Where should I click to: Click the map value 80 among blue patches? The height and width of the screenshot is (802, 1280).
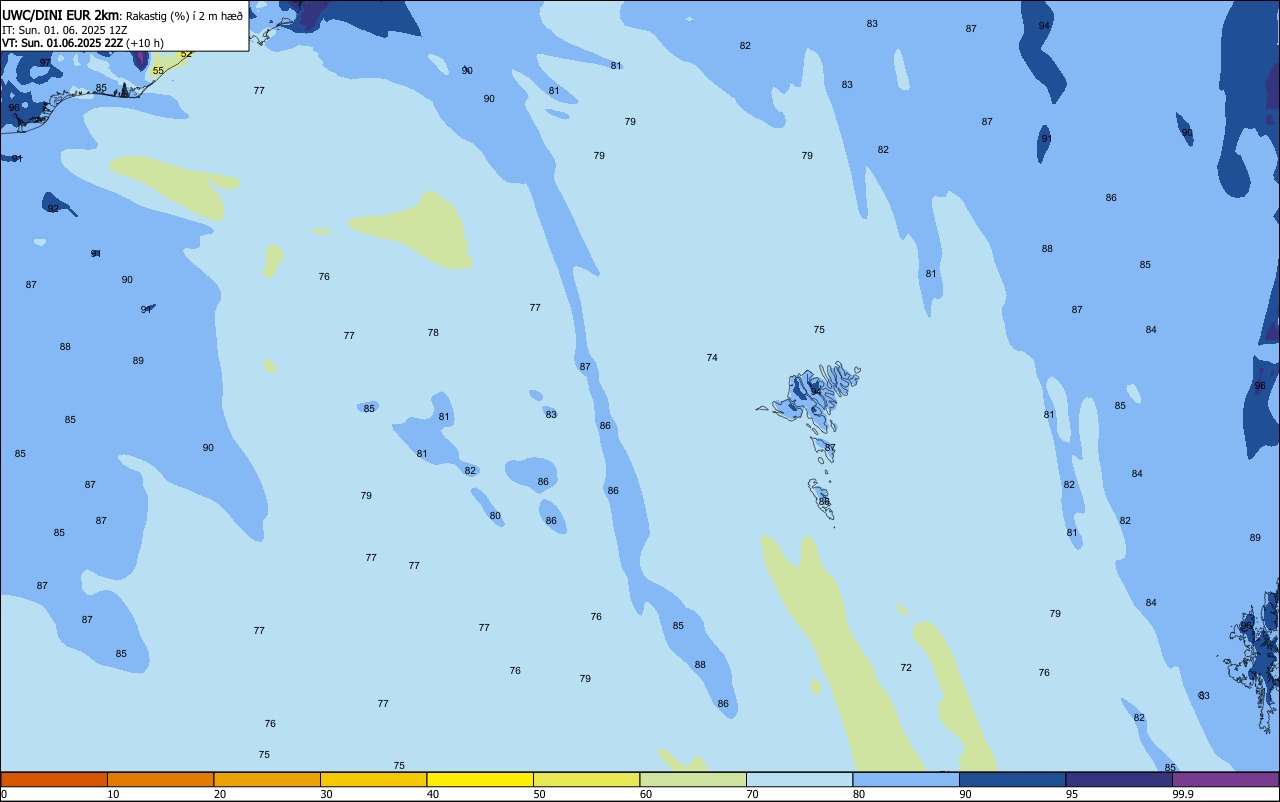(x=495, y=515)
